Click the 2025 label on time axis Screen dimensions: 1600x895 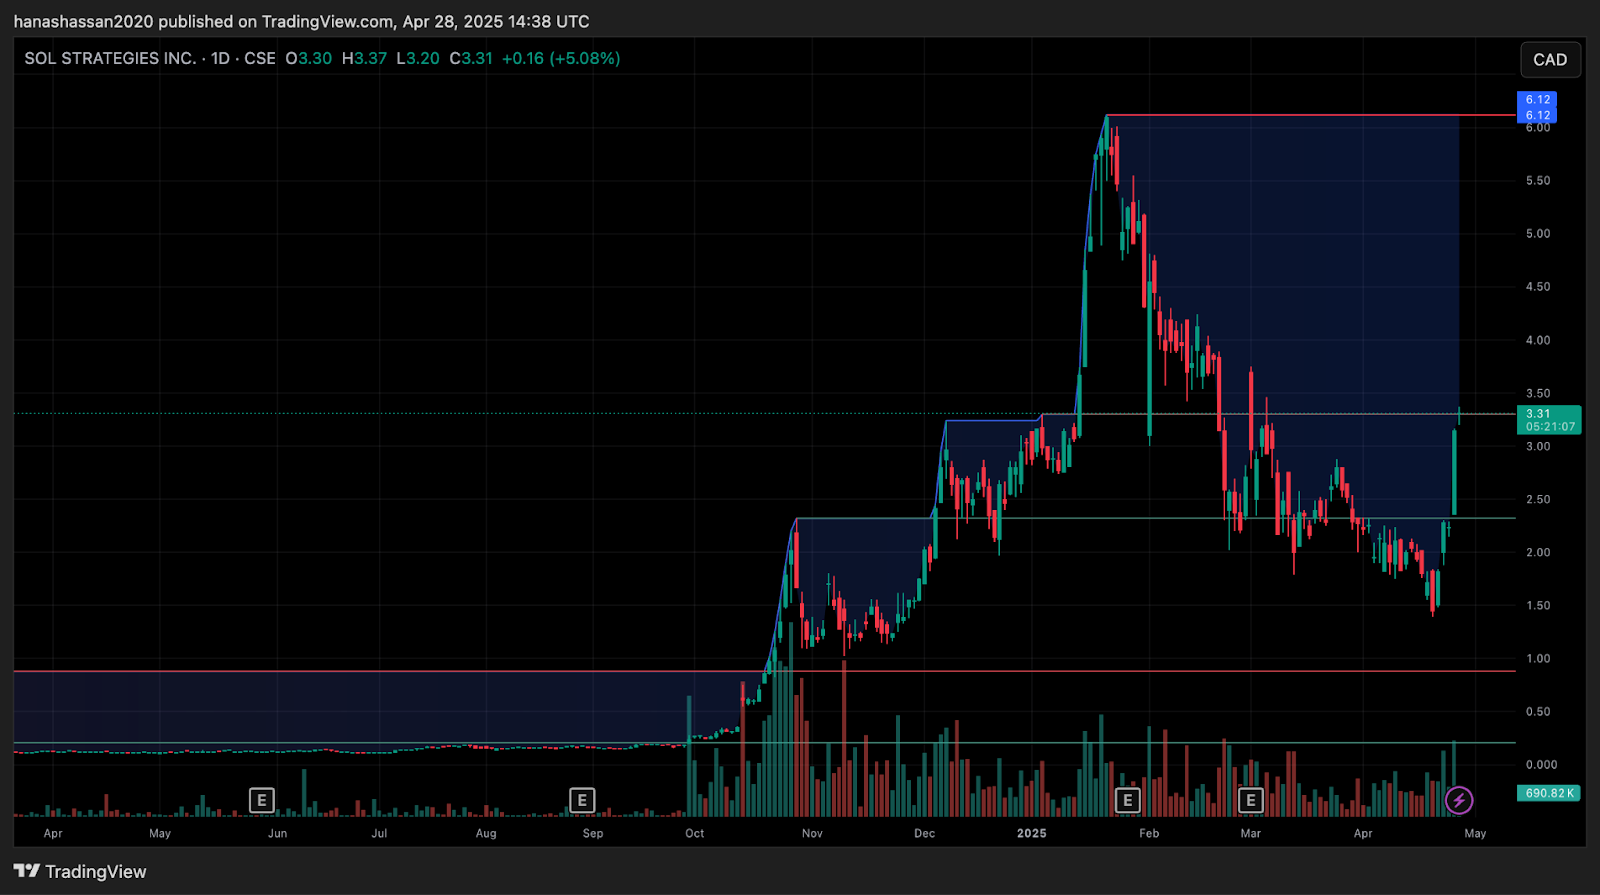point(1032,834)
